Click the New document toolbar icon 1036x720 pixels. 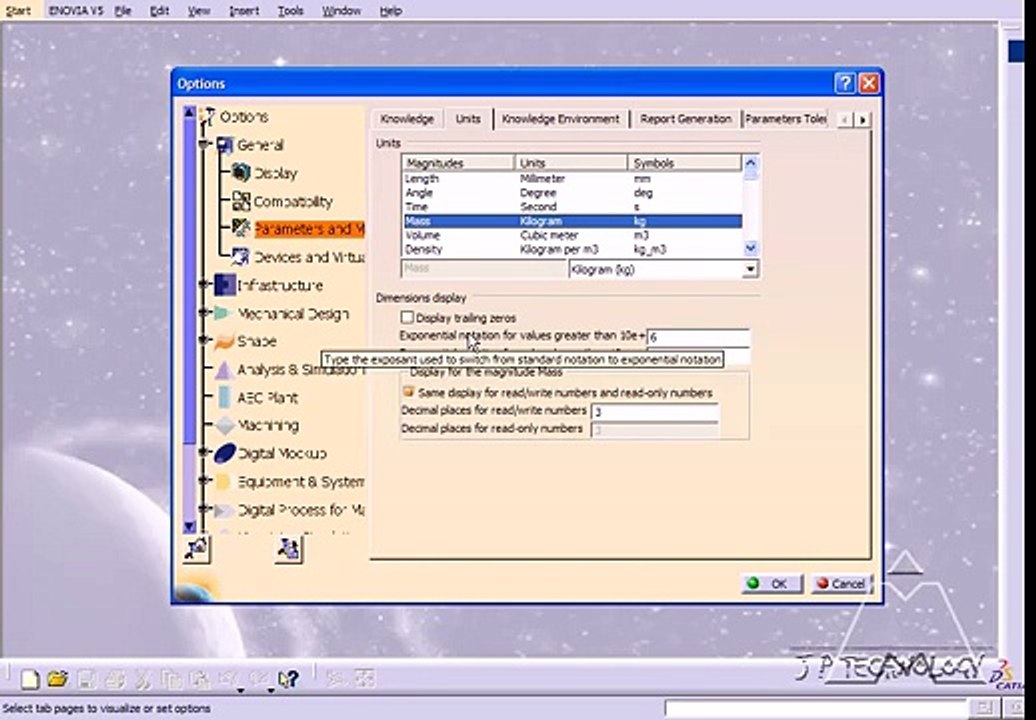30,679
